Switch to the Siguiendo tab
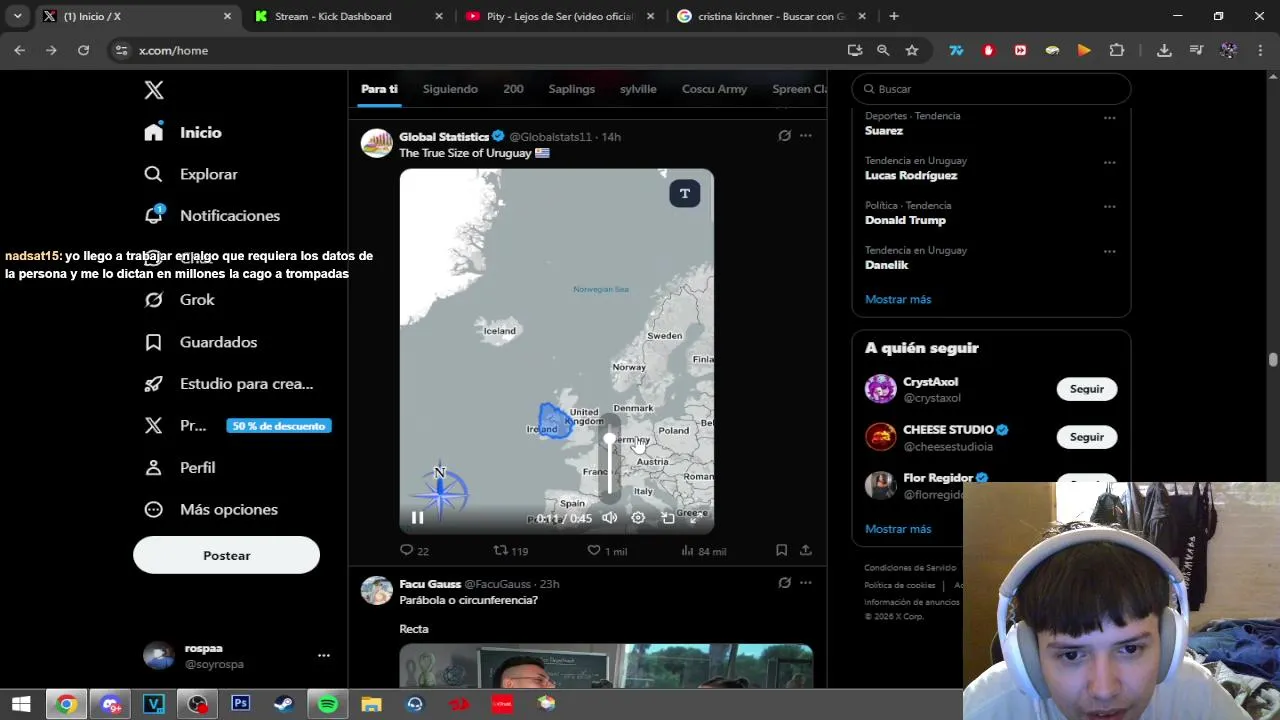Viewport: 1280px width, 720px height. pos(450,89)
